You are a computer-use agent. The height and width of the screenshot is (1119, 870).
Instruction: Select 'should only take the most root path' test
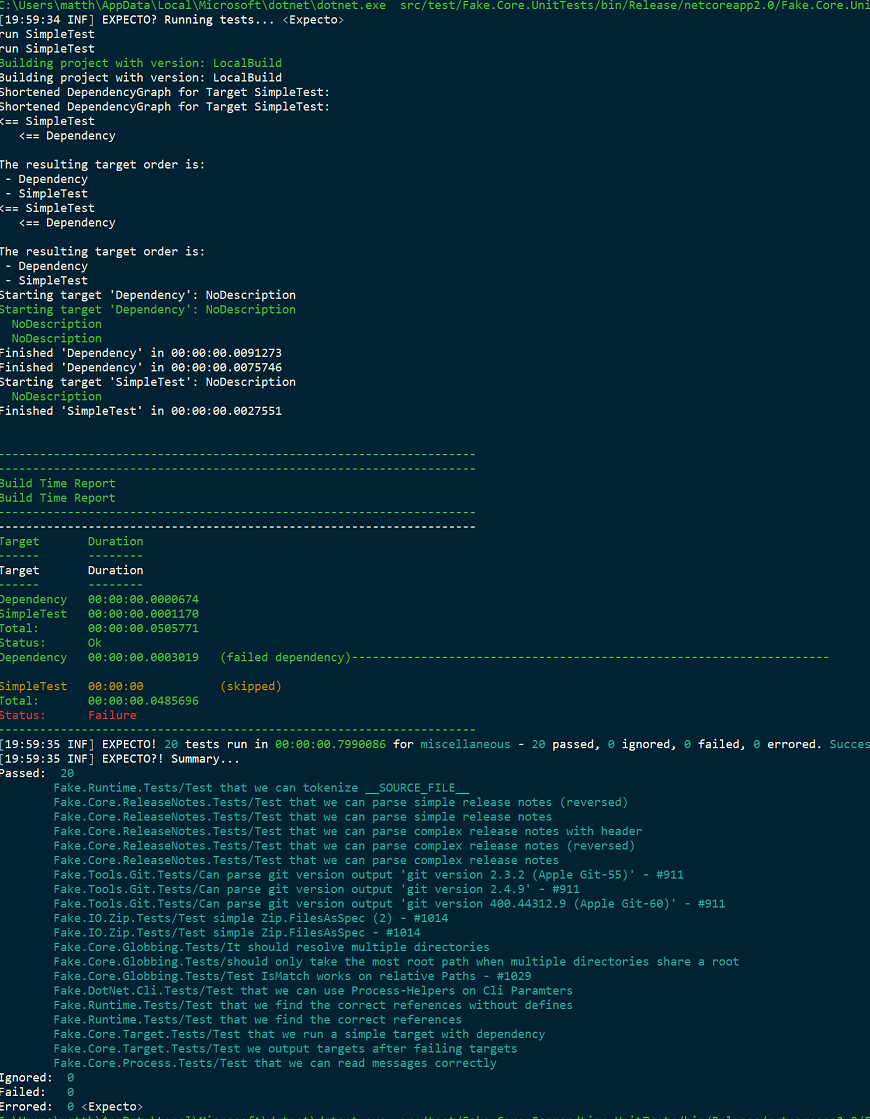(x=396, y=962)
